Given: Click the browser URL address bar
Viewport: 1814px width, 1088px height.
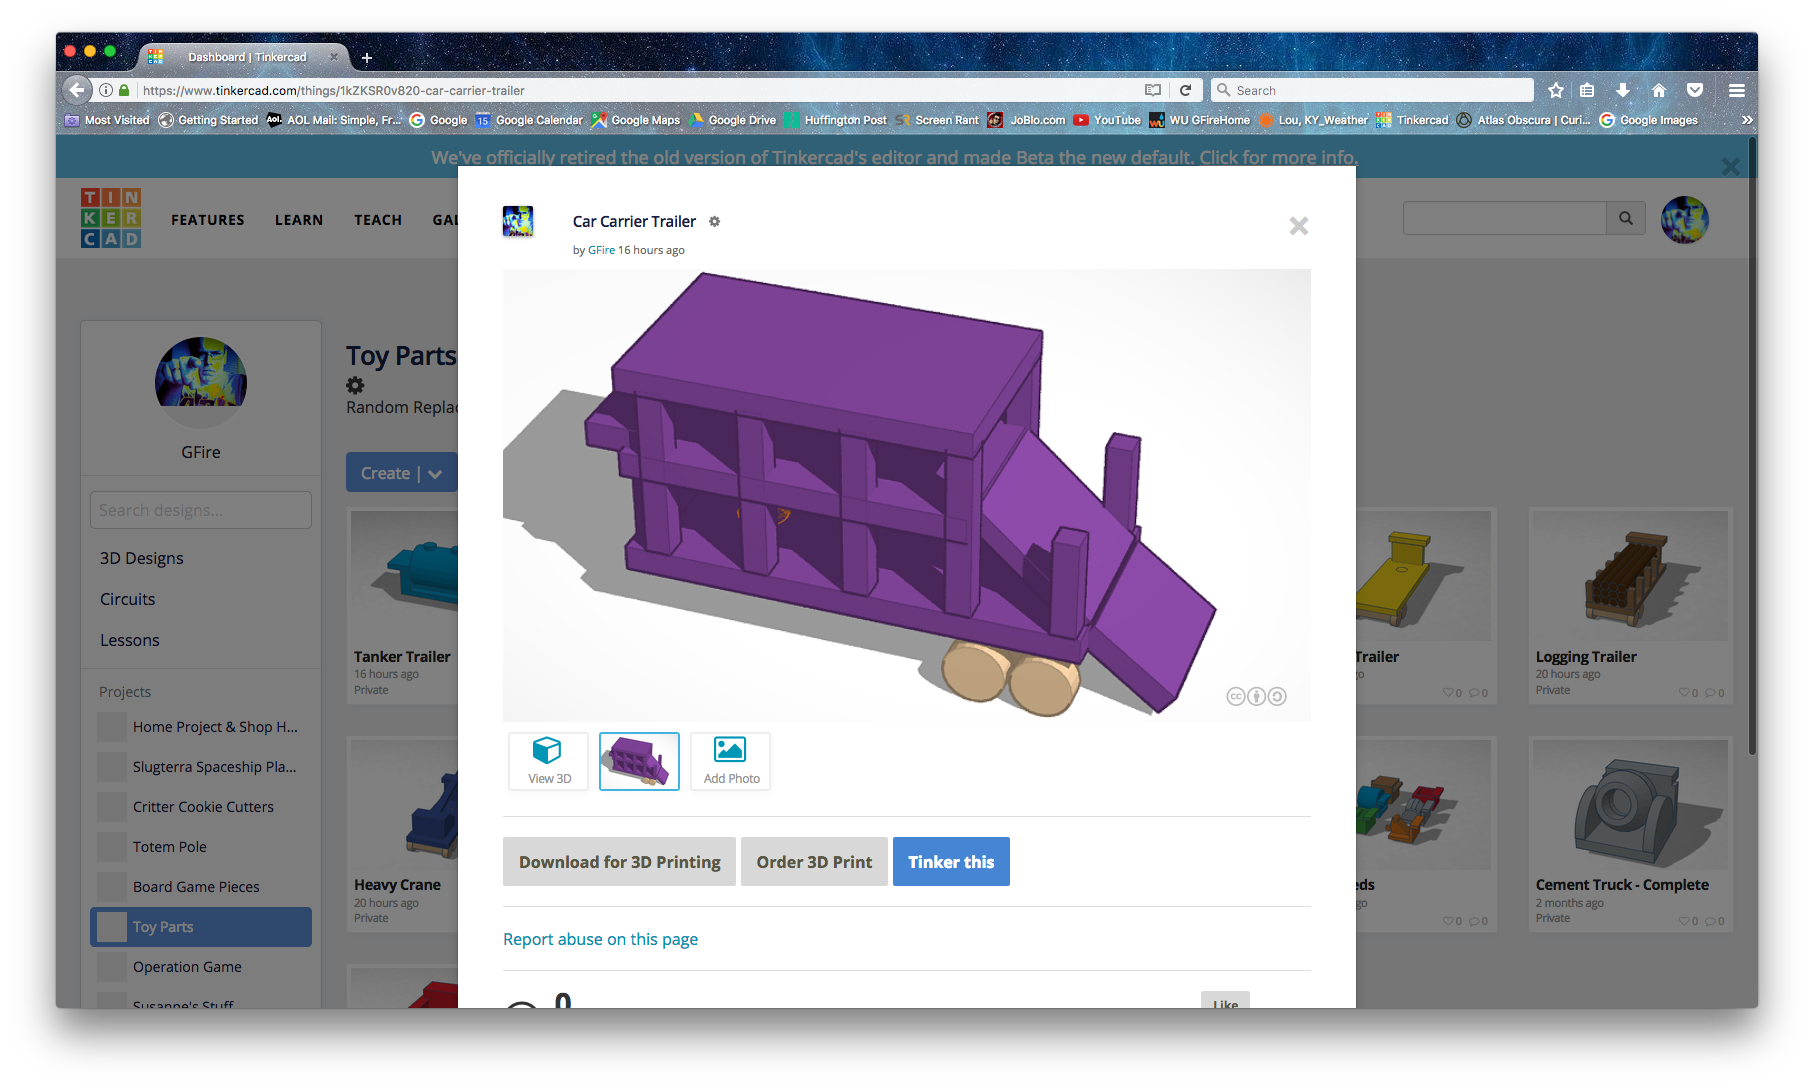Looking at the screenshot, I should pyautogui.click(x=640, y=90).
